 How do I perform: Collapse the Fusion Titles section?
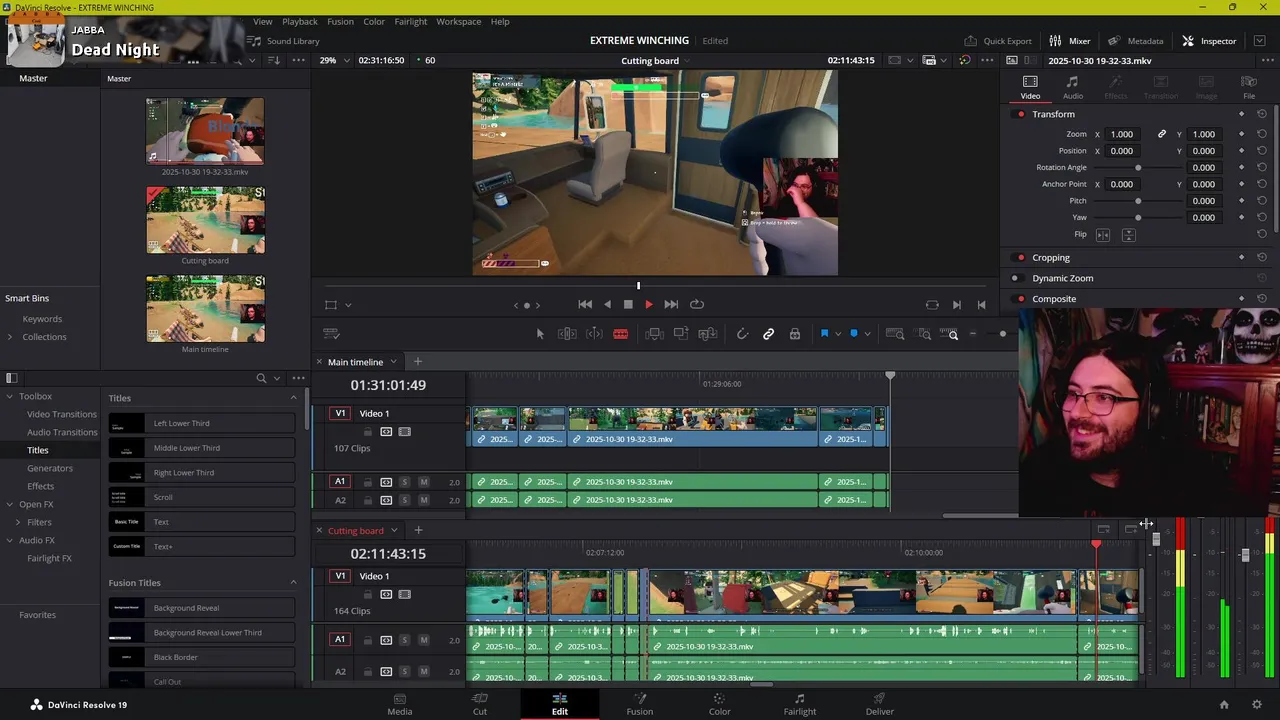(293, 583)
